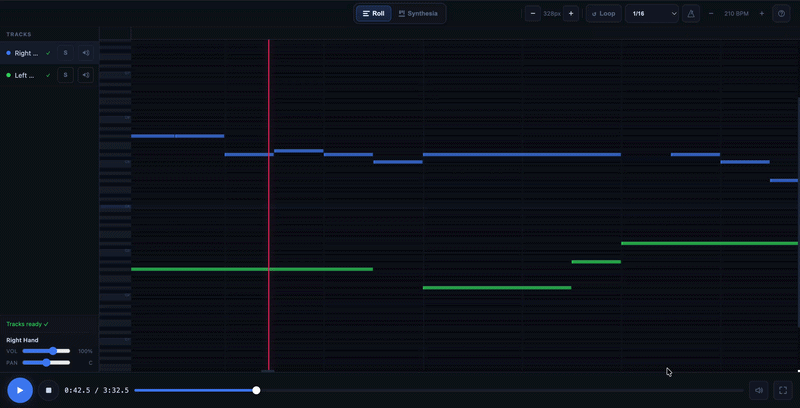
Task: Solo the Left Hand track
Action: [x=65, y=75]
